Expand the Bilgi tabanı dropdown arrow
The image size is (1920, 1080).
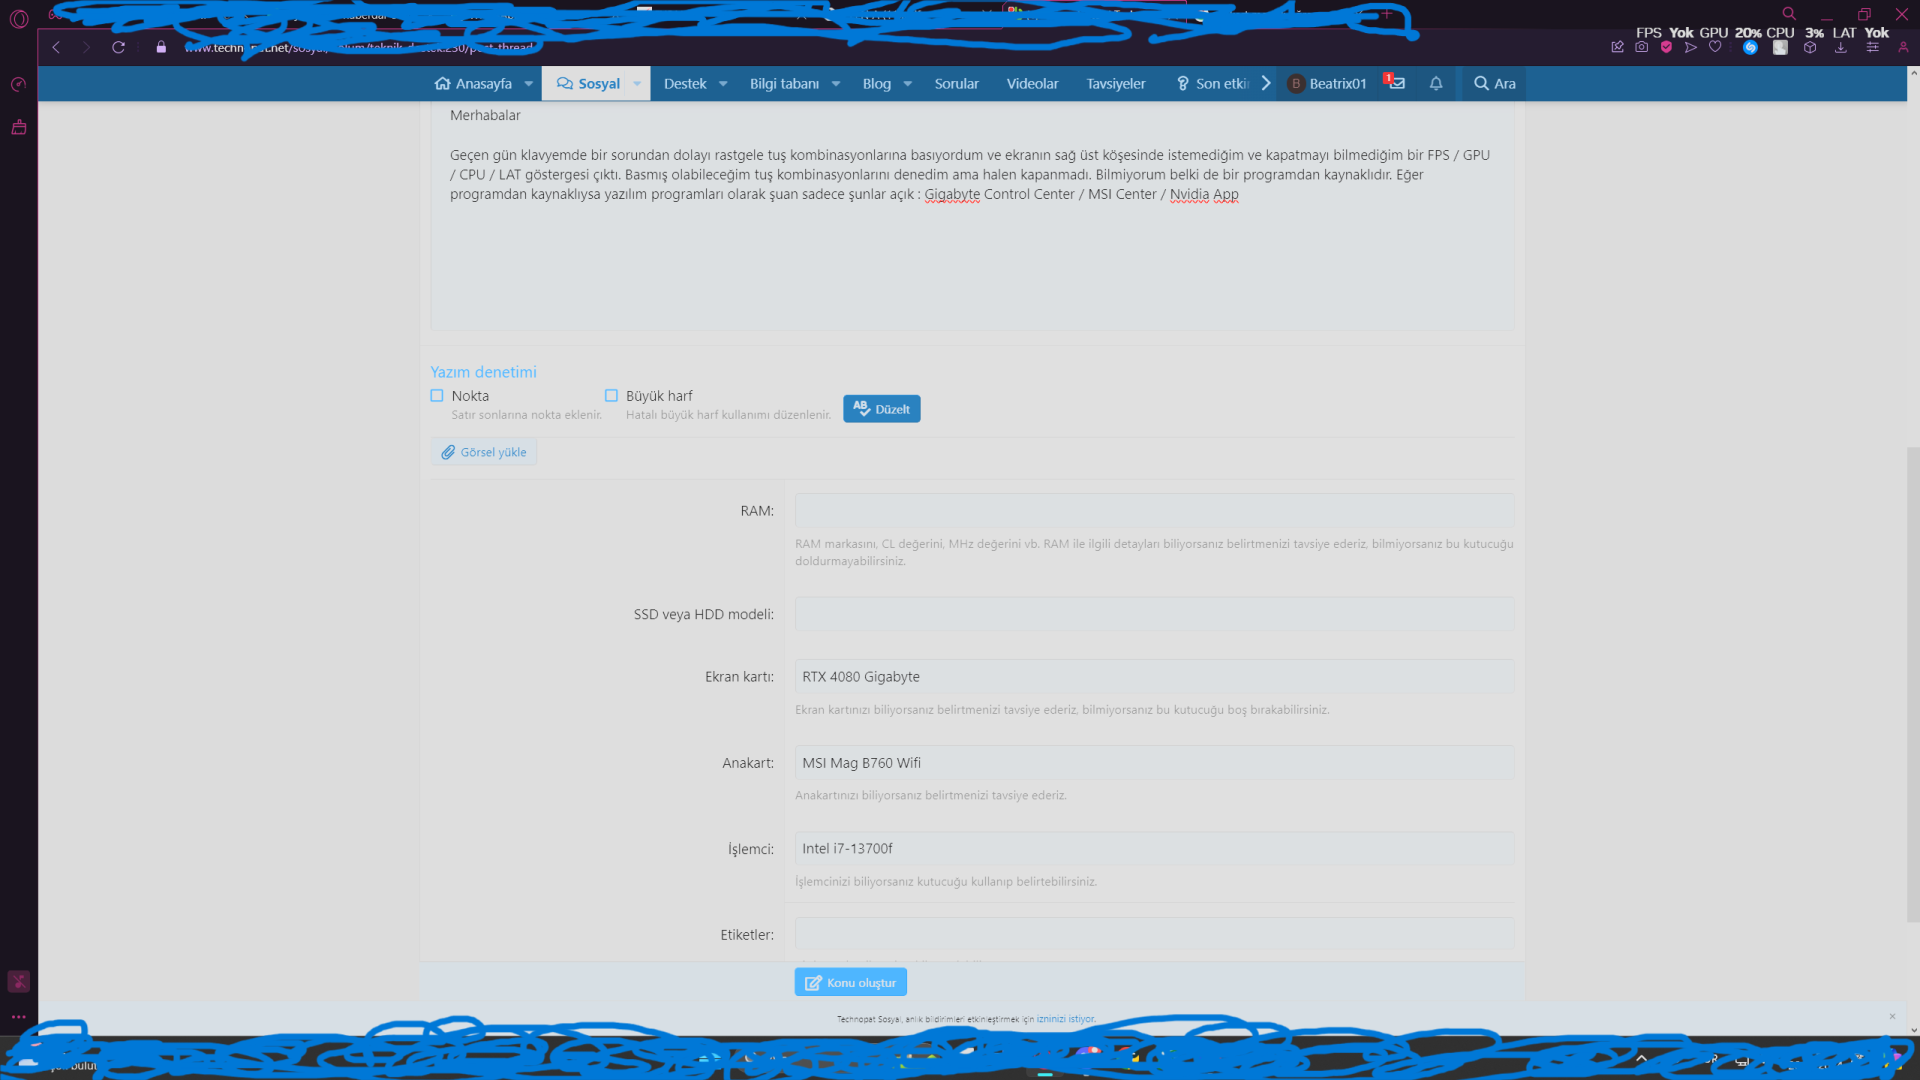836,84
